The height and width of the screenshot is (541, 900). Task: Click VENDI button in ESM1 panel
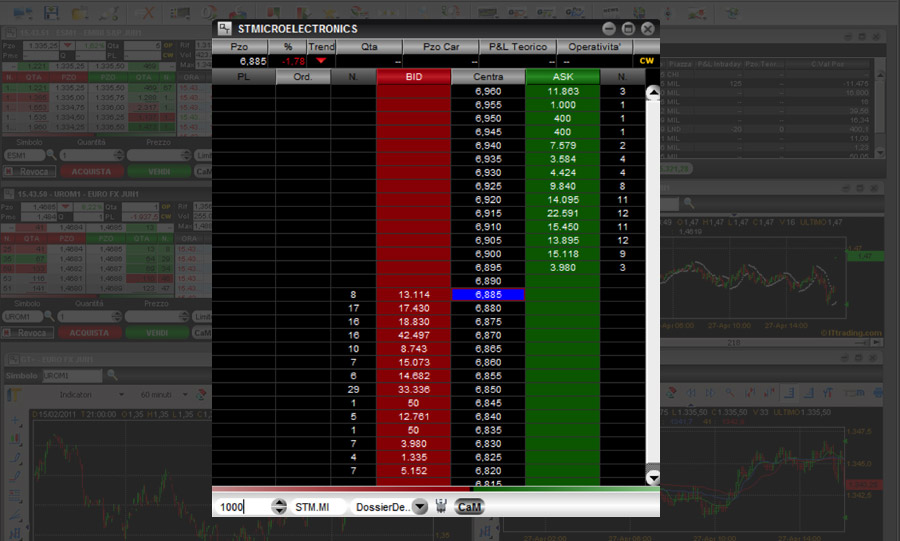click(x=158, y=171)
